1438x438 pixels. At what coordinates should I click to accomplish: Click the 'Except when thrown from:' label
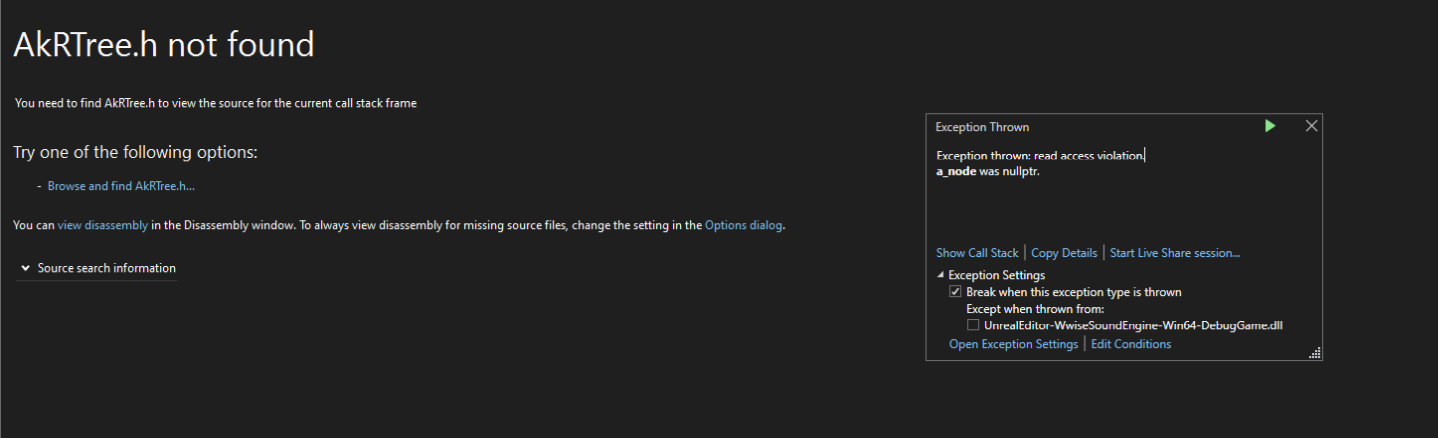tap(1035, 309)
